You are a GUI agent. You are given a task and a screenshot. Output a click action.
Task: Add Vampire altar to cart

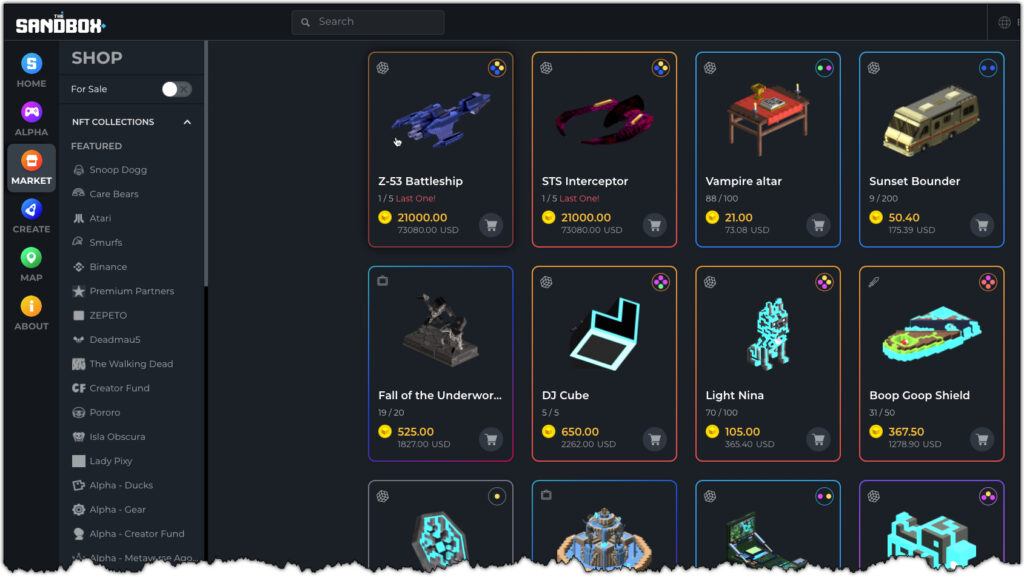(x=818, y=225)
